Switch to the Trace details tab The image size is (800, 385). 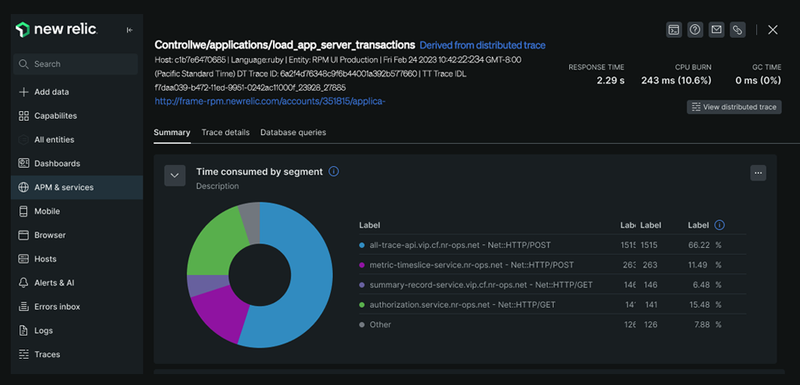pos(226,133)
